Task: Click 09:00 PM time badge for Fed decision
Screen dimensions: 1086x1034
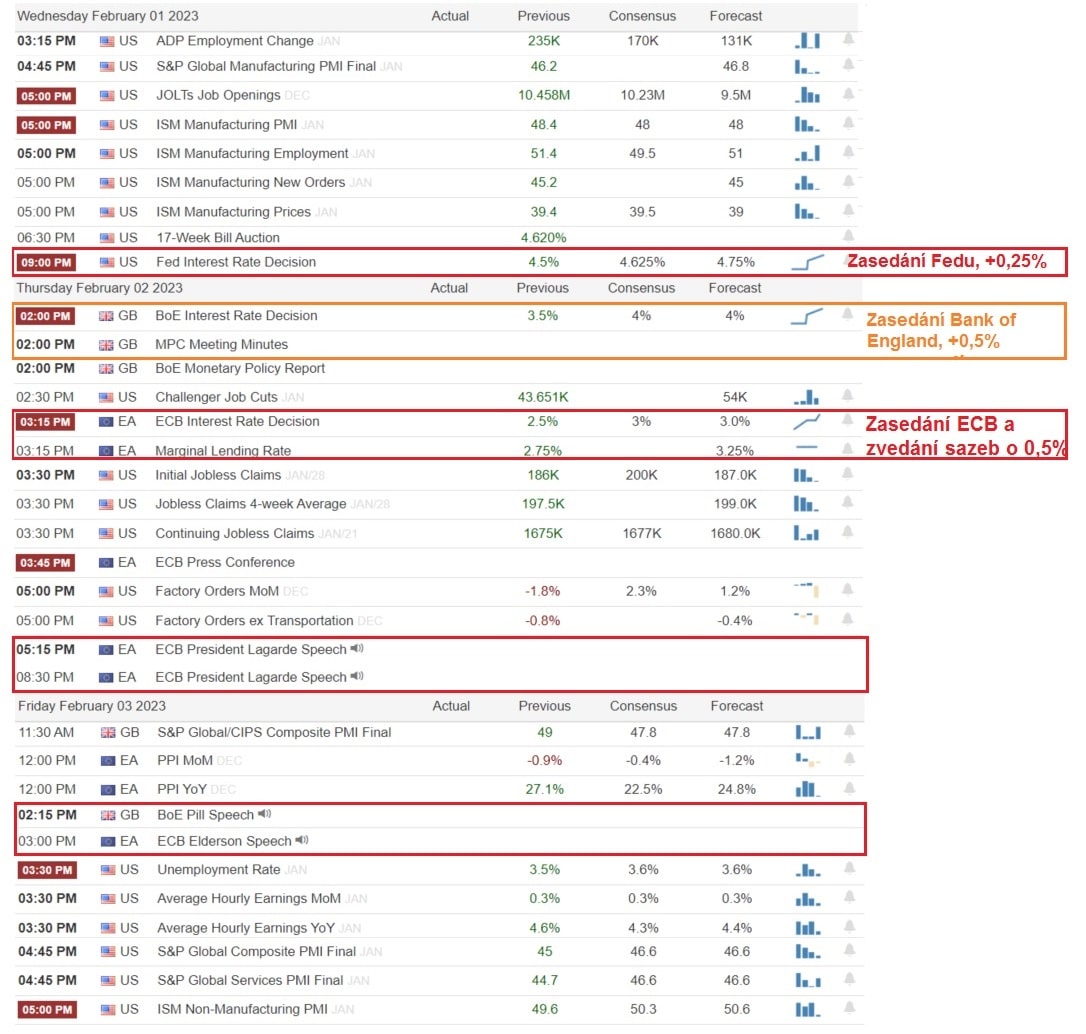Action: (x=46, y=262)
